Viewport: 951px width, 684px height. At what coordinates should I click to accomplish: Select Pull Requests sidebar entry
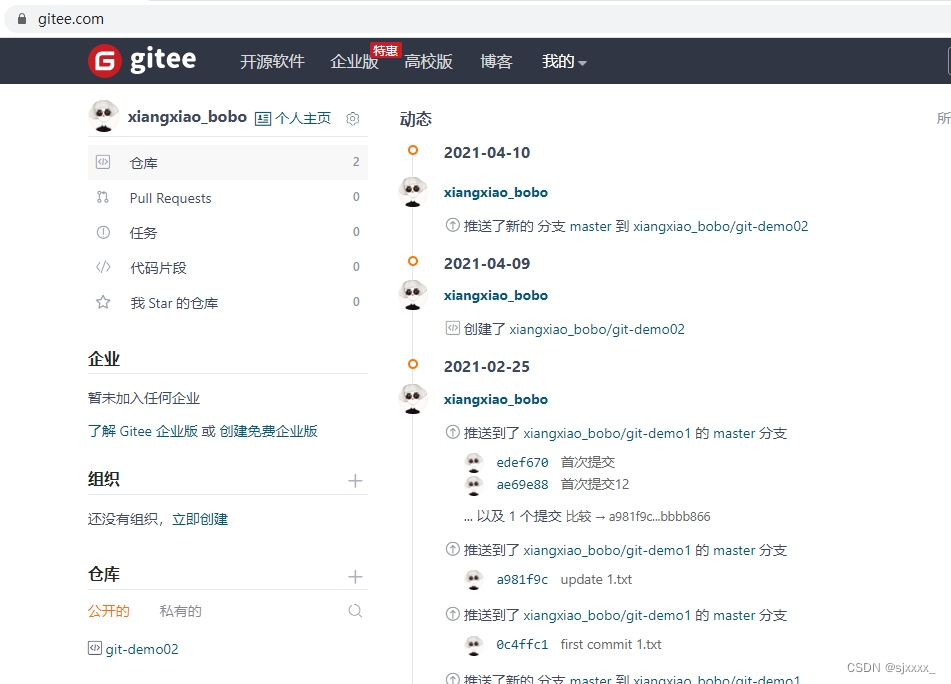point(228,198)
